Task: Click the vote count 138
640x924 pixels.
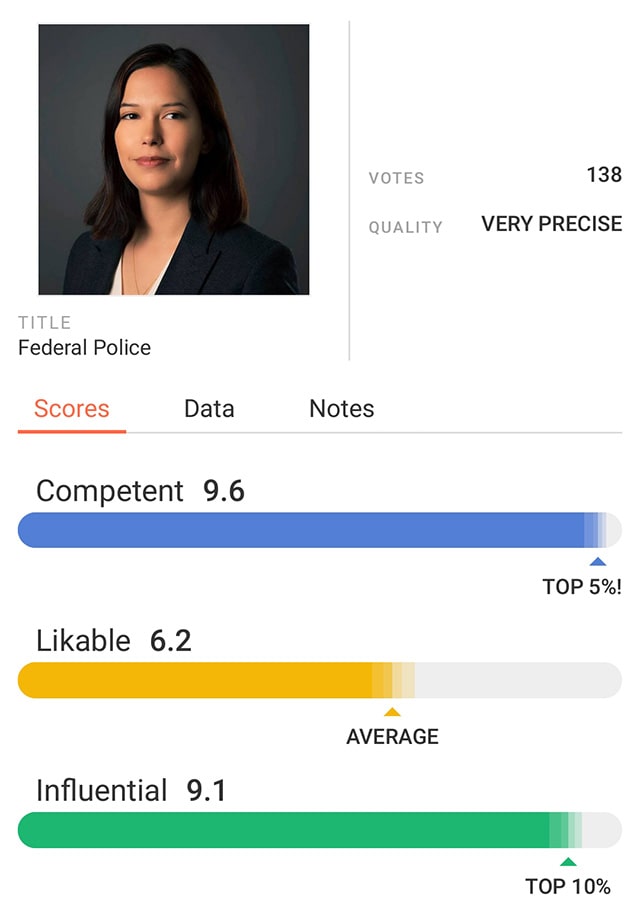Action: coord(604,175)
